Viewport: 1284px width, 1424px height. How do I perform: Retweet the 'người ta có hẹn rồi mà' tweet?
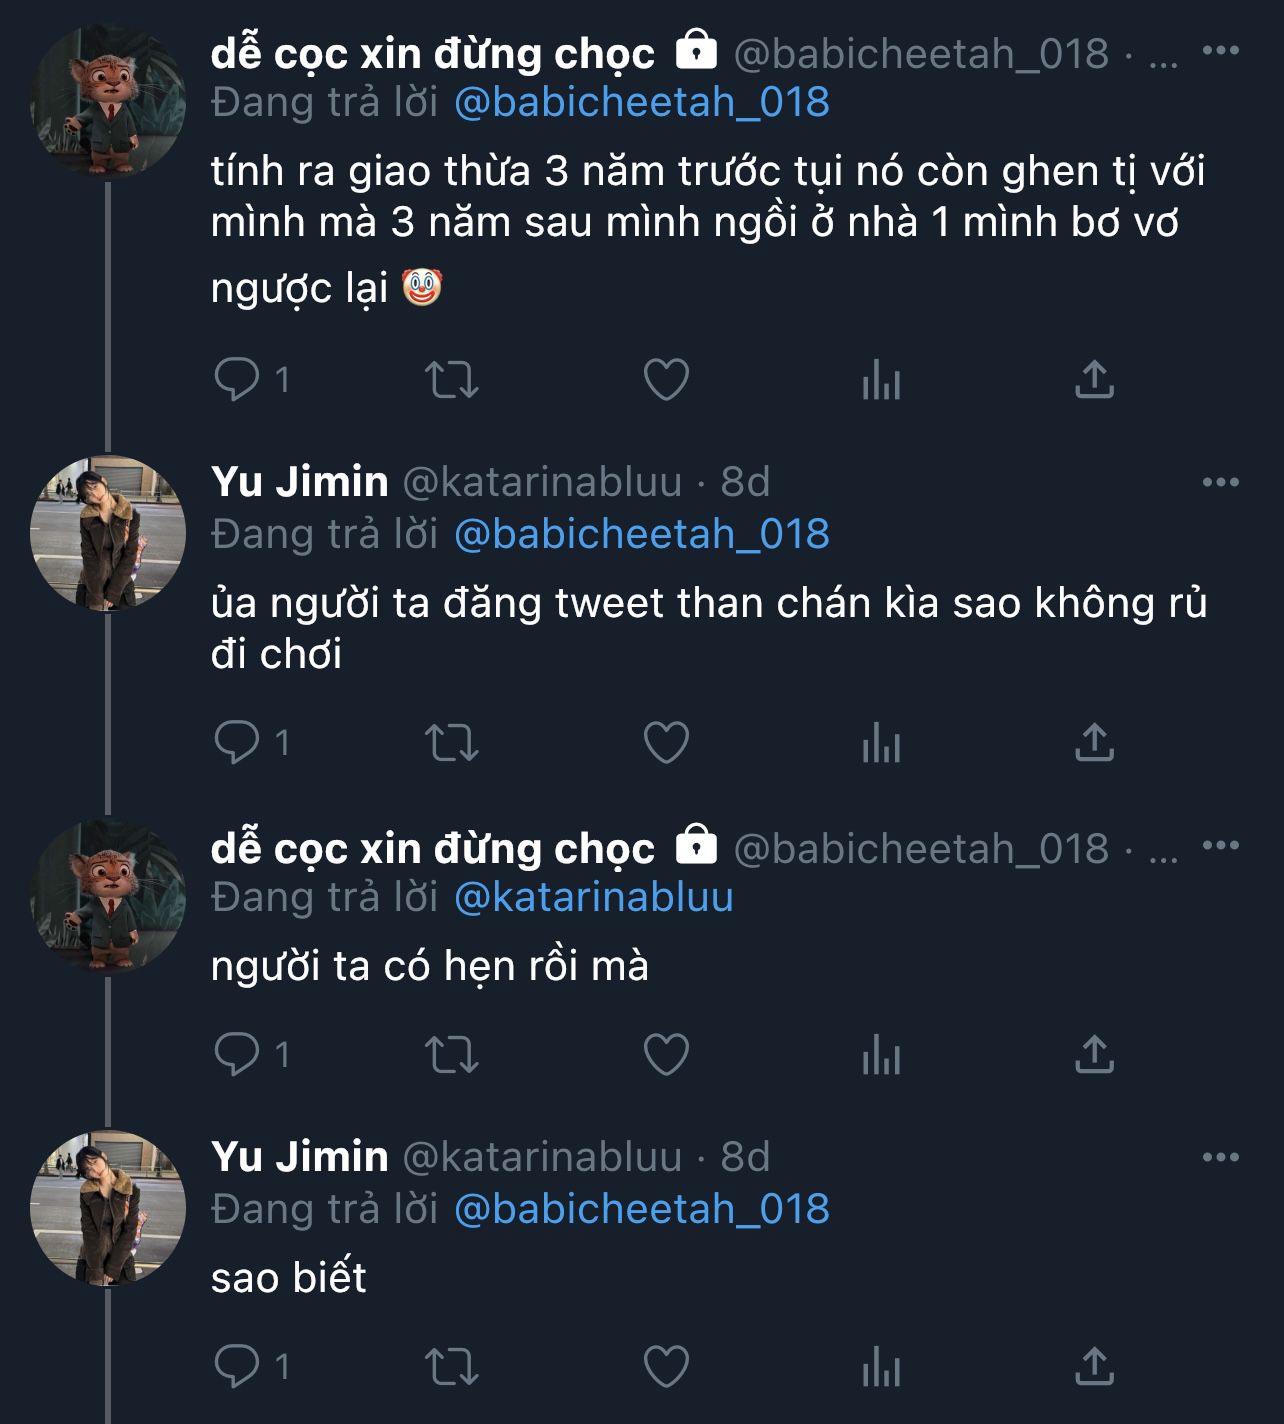point(452,1055)
